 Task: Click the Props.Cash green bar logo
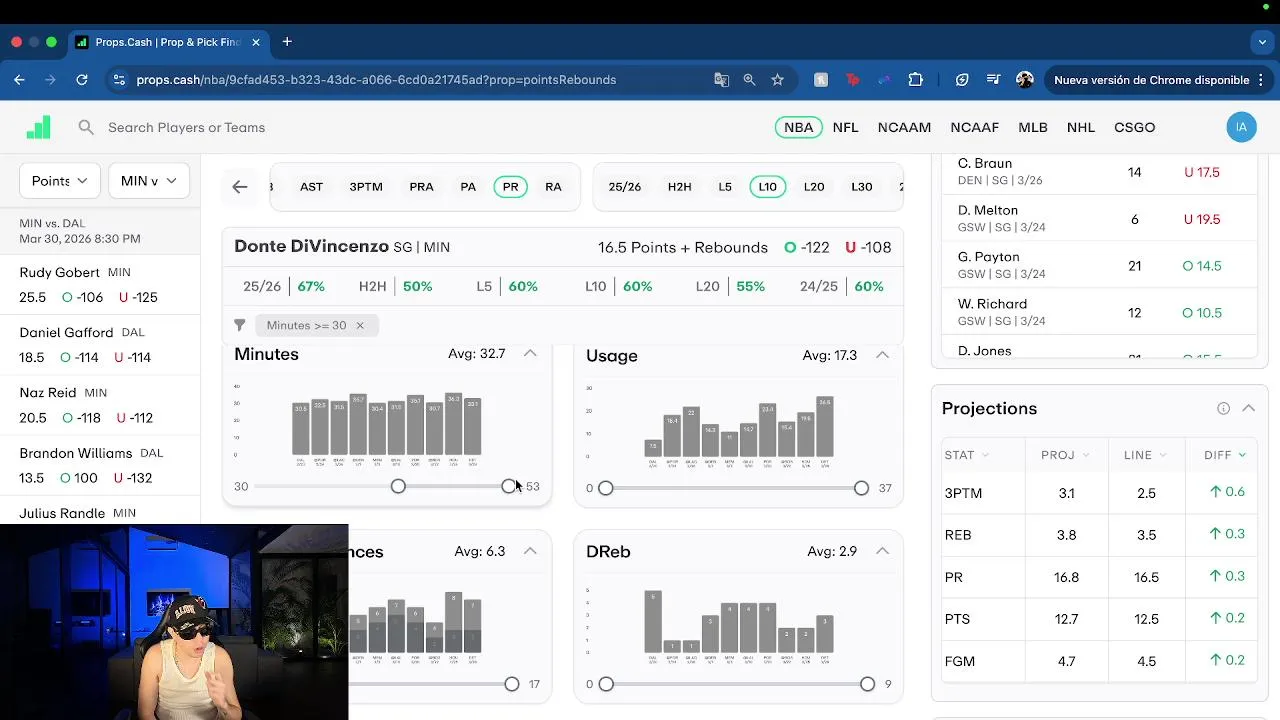(x=38, y=127)
